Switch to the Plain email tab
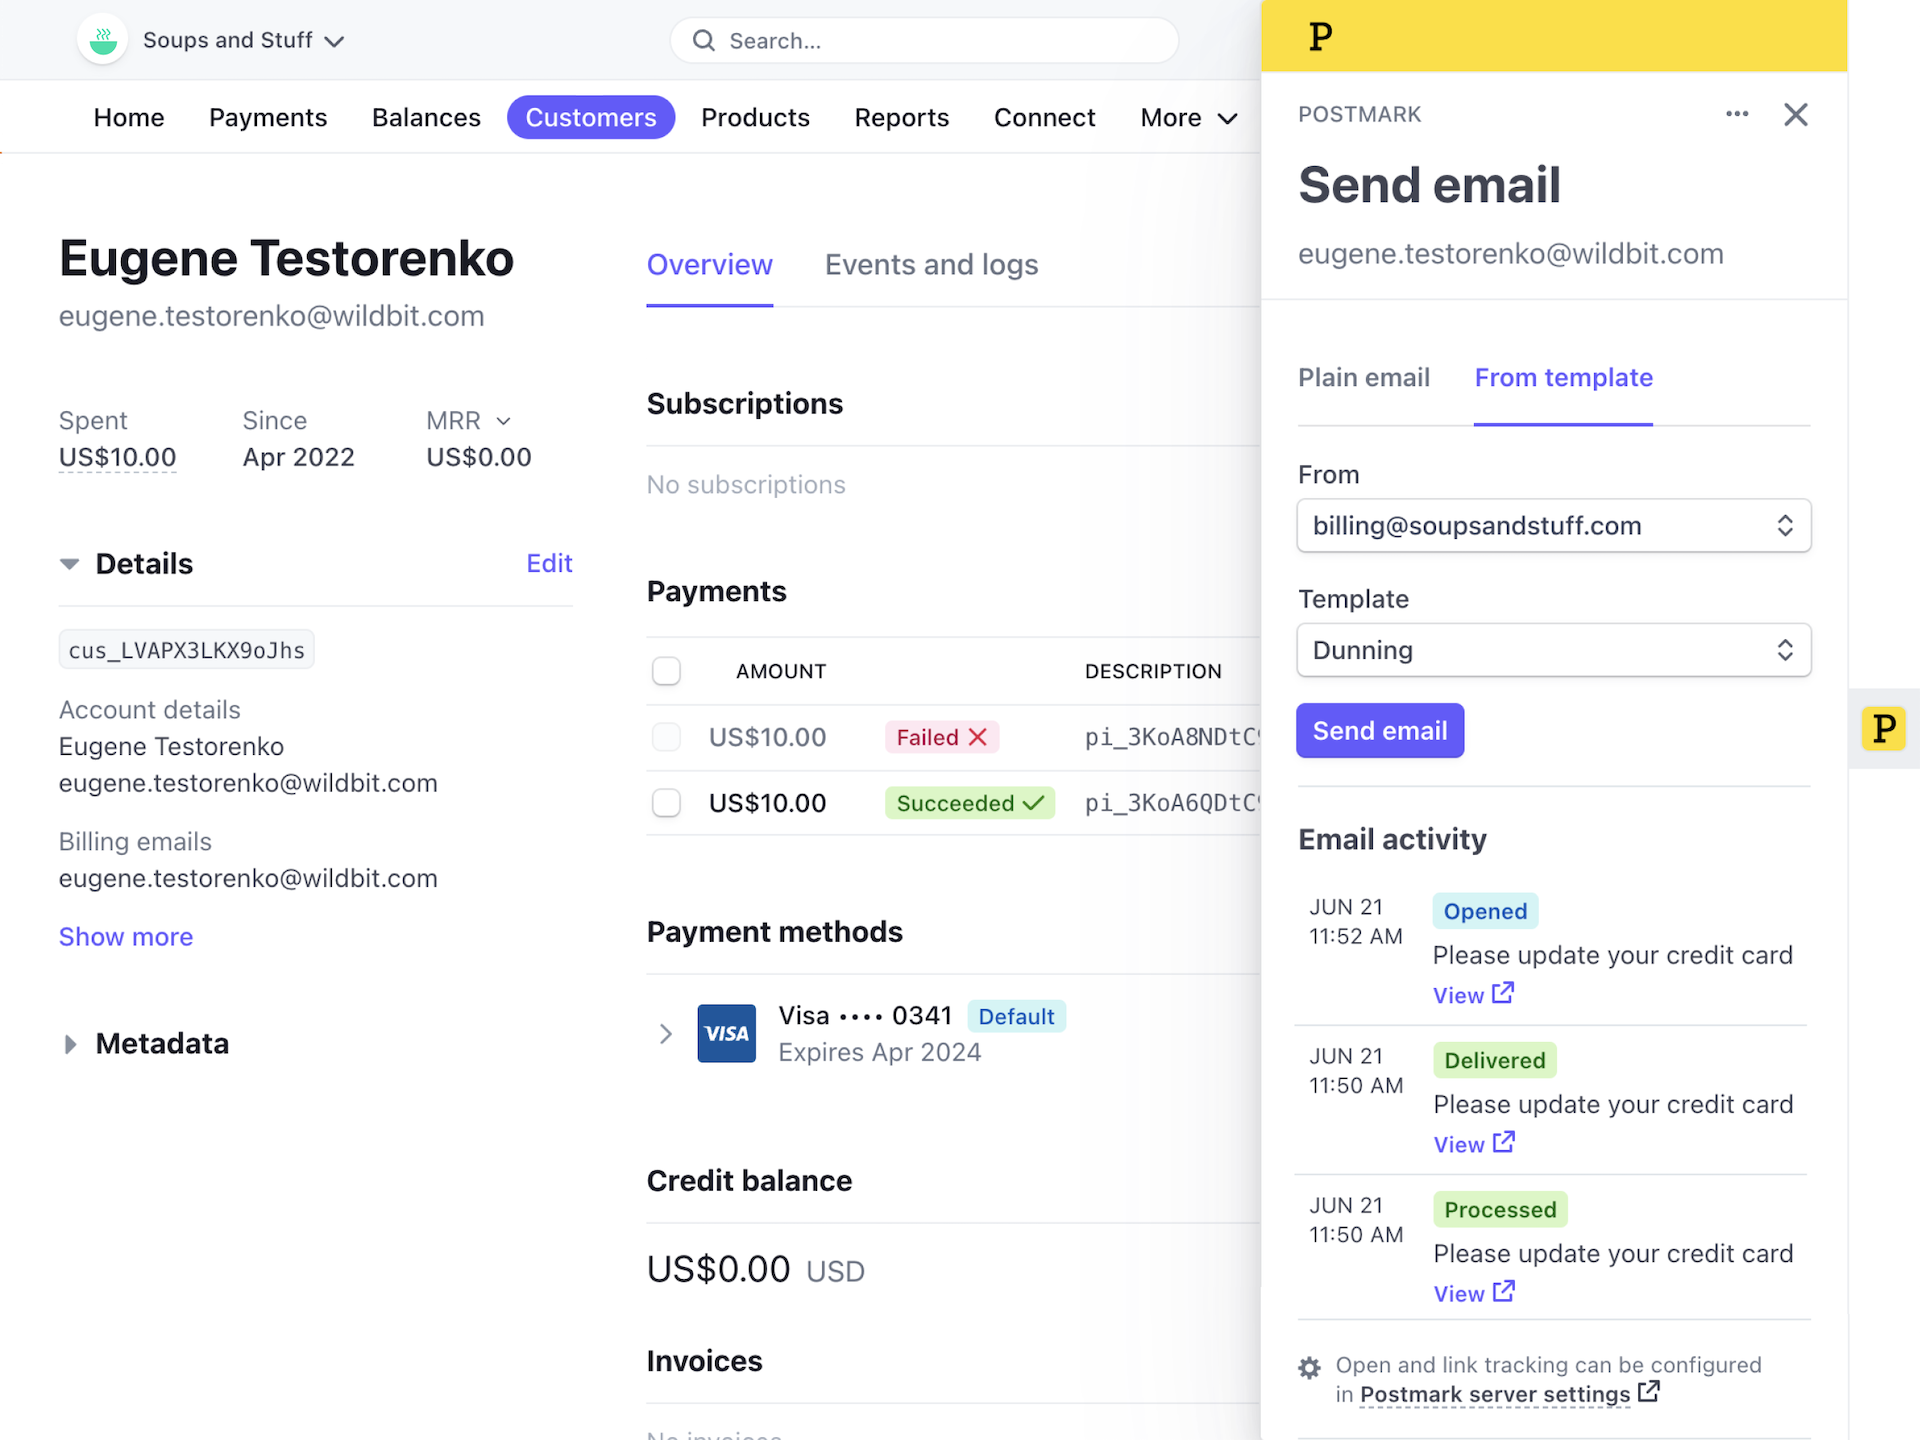Viewport: 1920px width, 1440px height. [x=1364, y=377]
